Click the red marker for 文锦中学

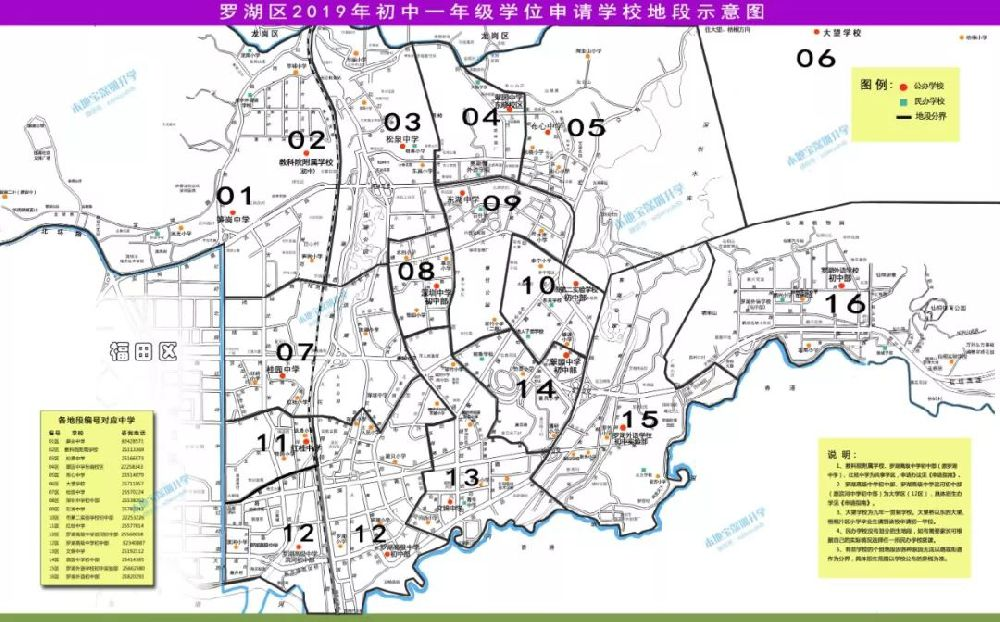tap(450, 502)
